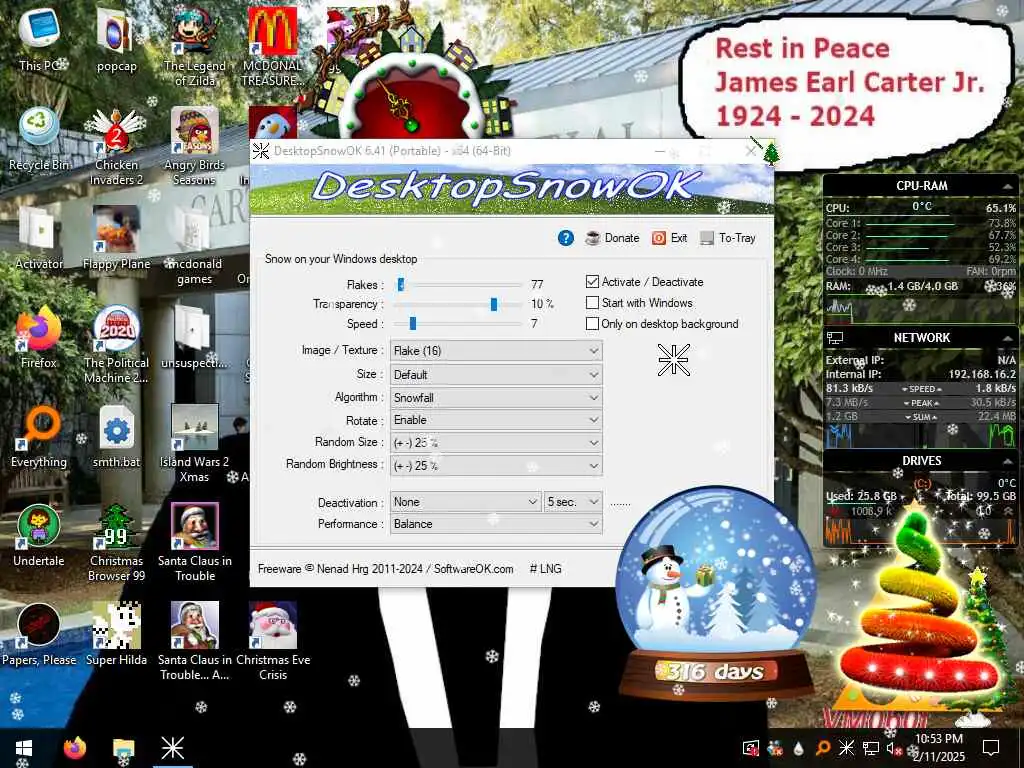
Task: Open the Rotate dropdown showing Enable
Action: pyautogui.click(x=496, y=420)
